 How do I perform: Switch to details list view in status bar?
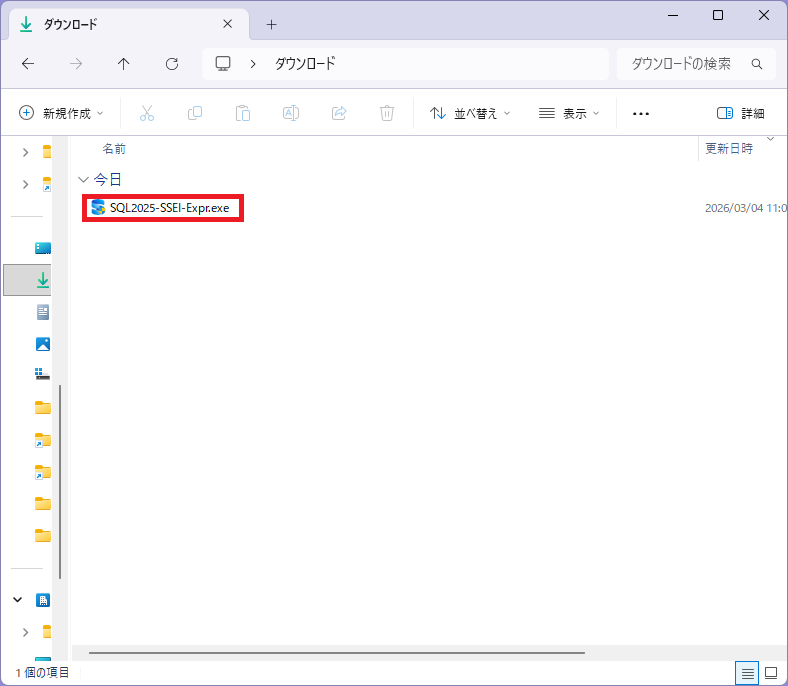[x=747, y=673]
